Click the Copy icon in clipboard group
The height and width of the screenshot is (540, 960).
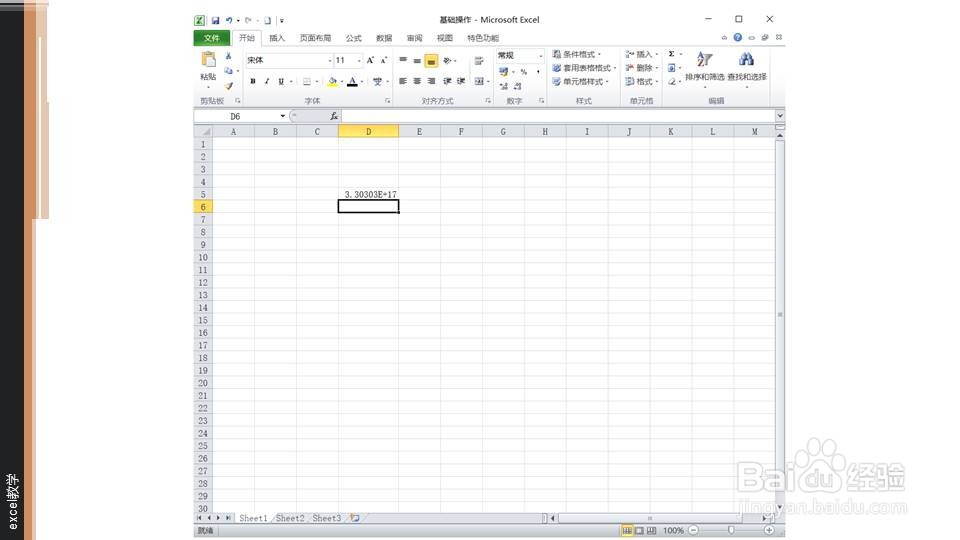pos(228,70)
